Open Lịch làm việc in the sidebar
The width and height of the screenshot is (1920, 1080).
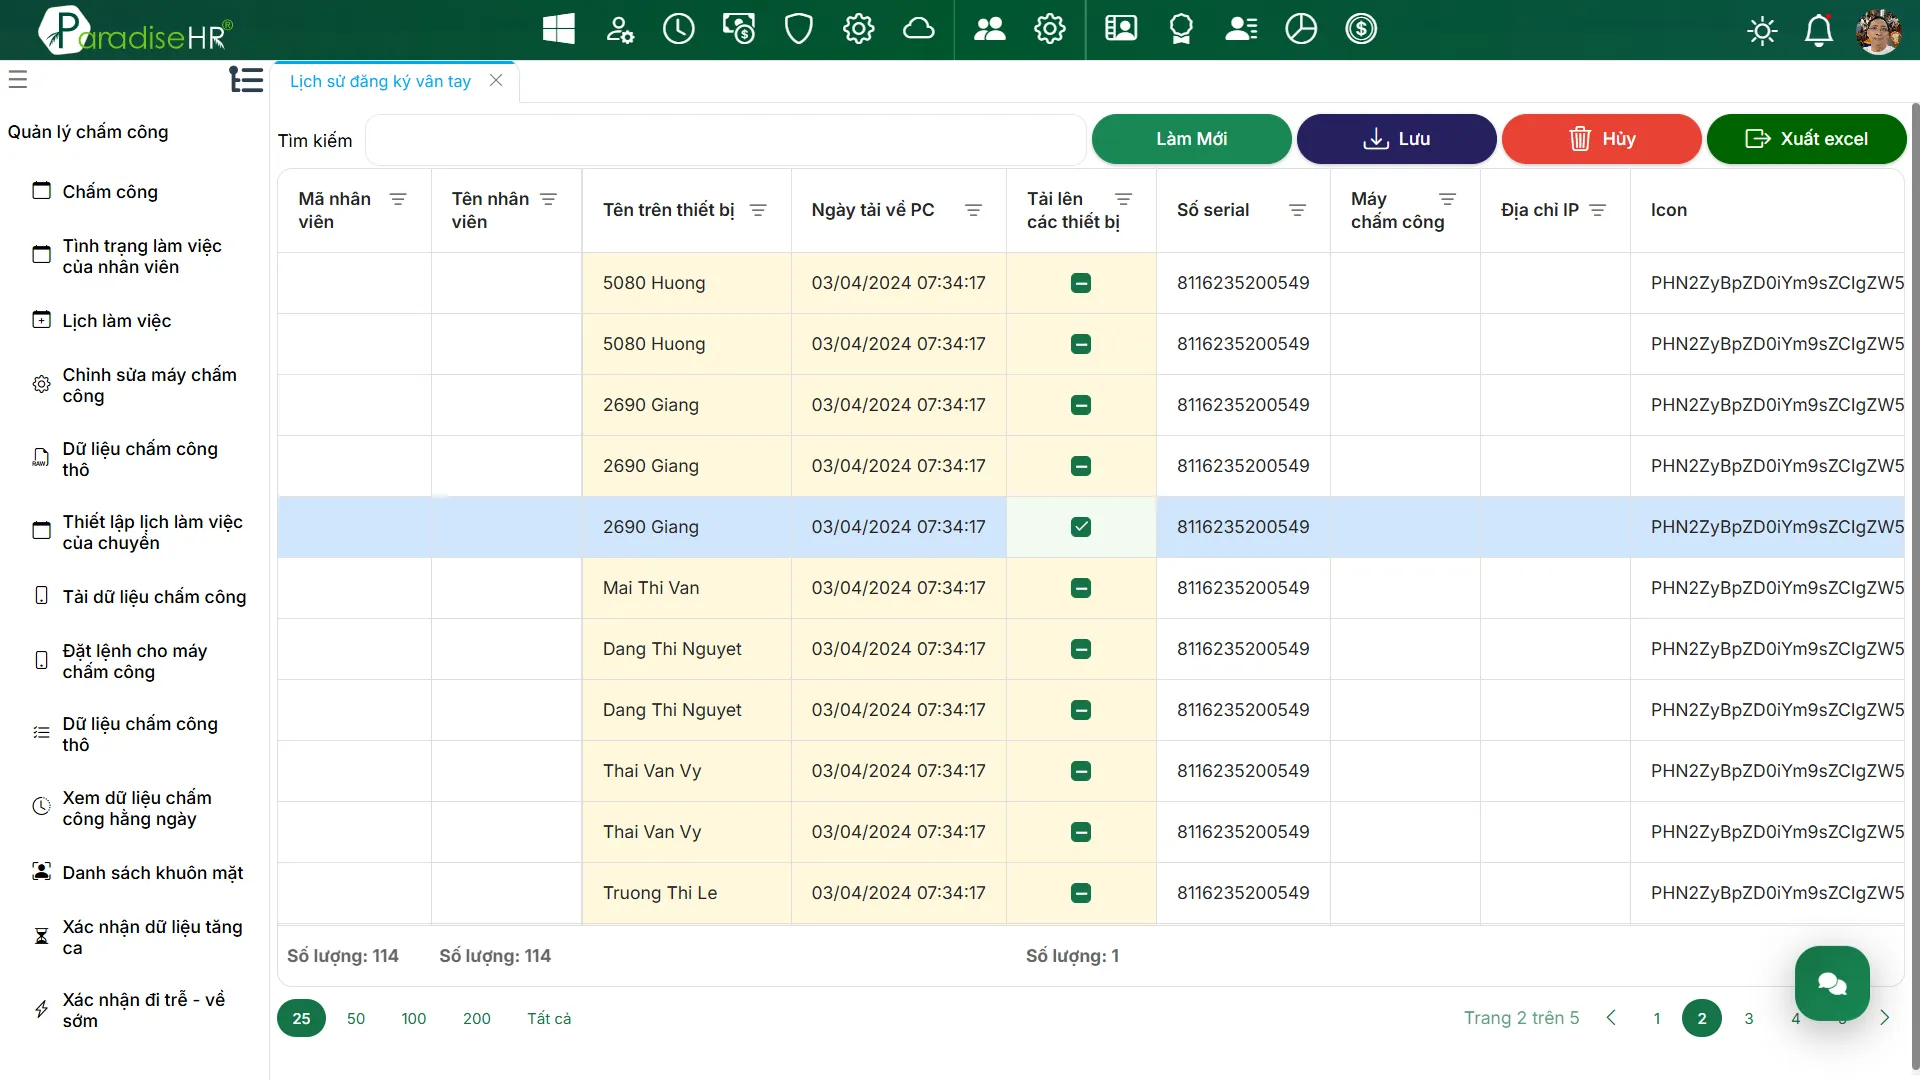[117, 321]
